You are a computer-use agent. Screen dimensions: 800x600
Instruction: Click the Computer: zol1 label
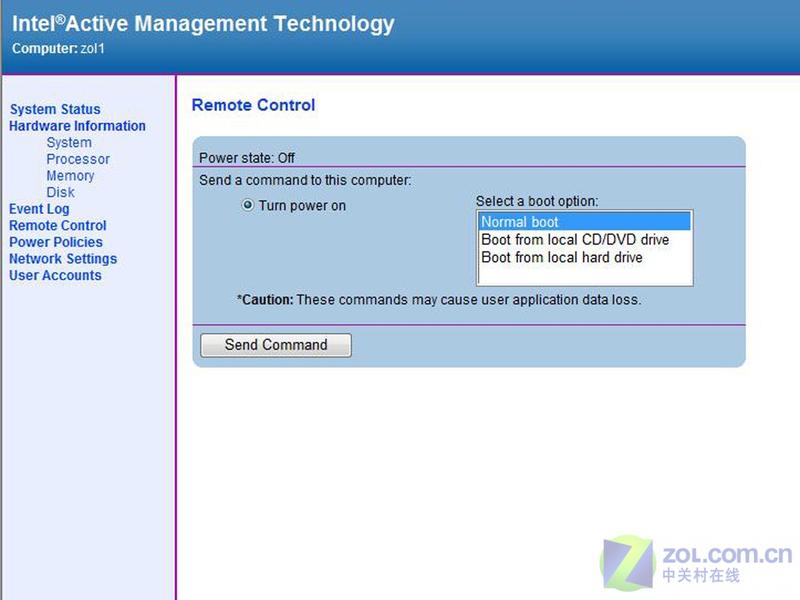58,48
